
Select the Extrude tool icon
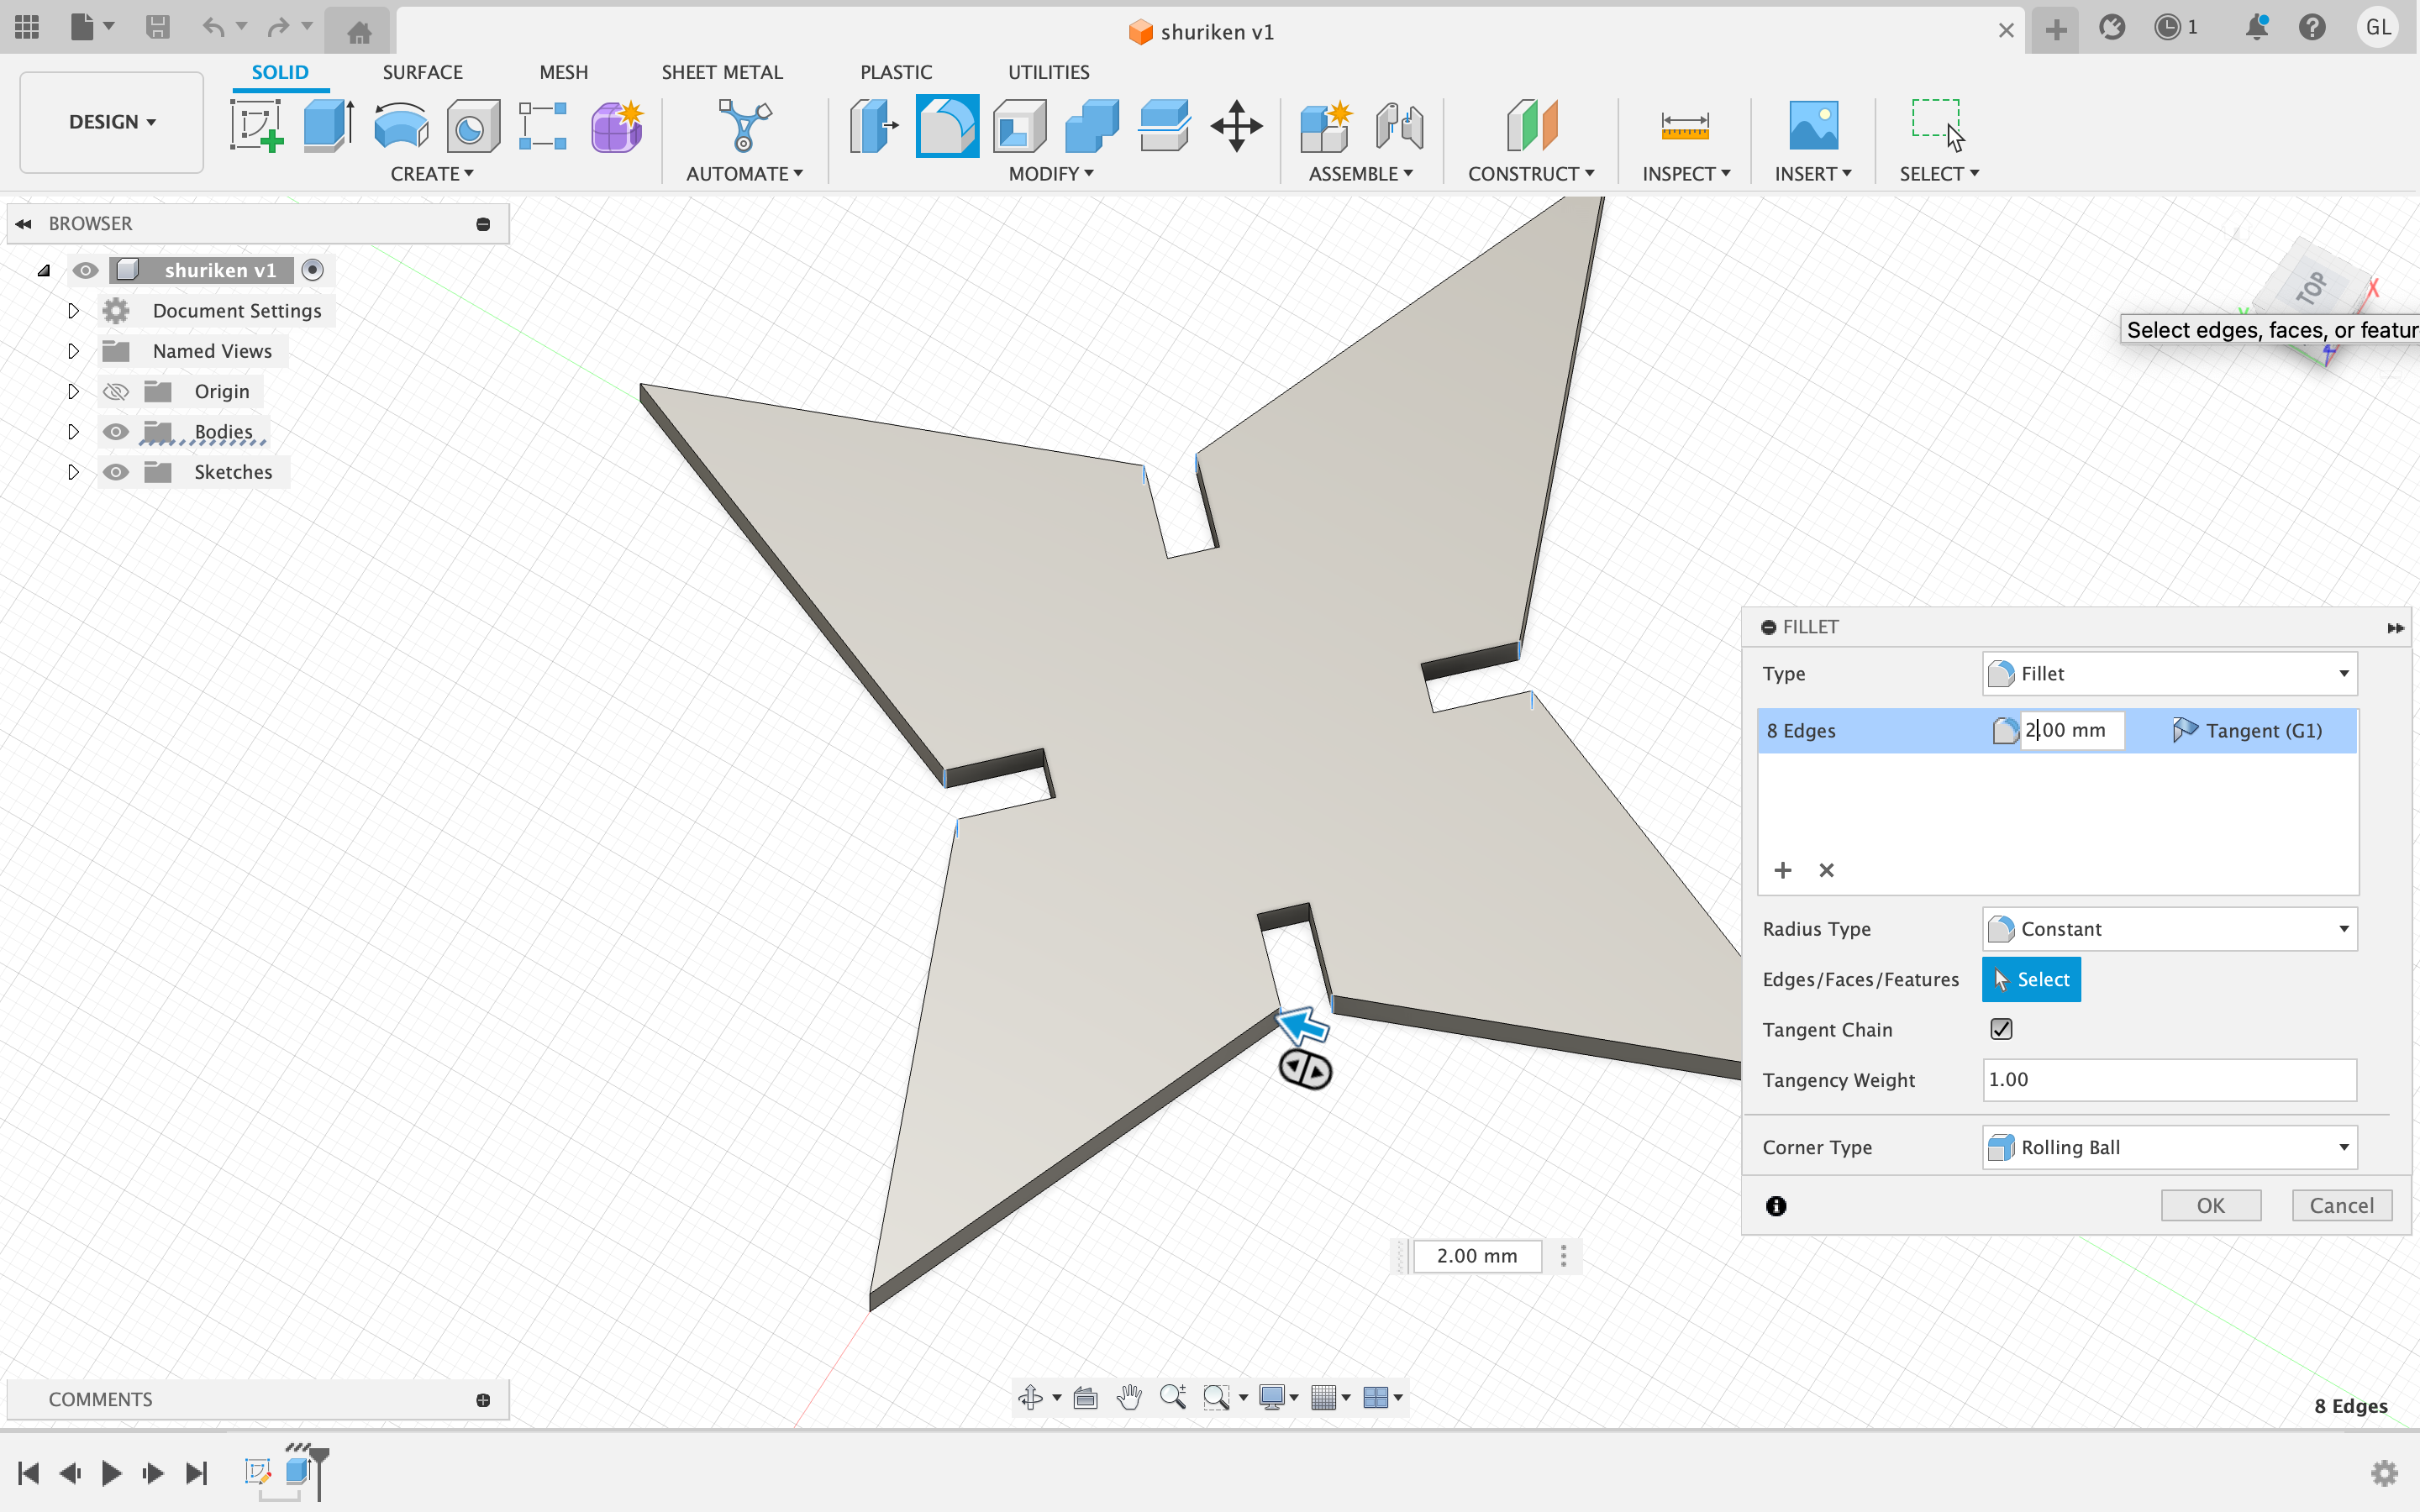328,126
